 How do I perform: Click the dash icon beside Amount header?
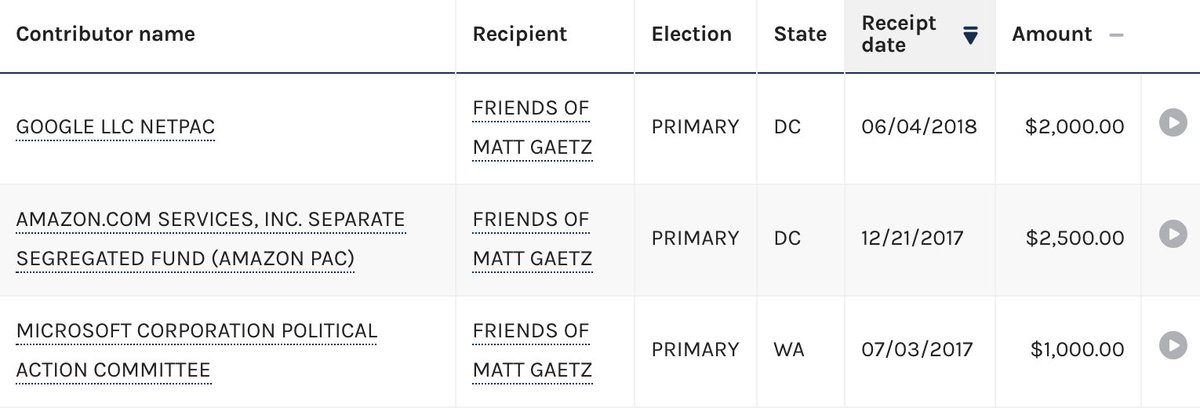coord(1116,35)
